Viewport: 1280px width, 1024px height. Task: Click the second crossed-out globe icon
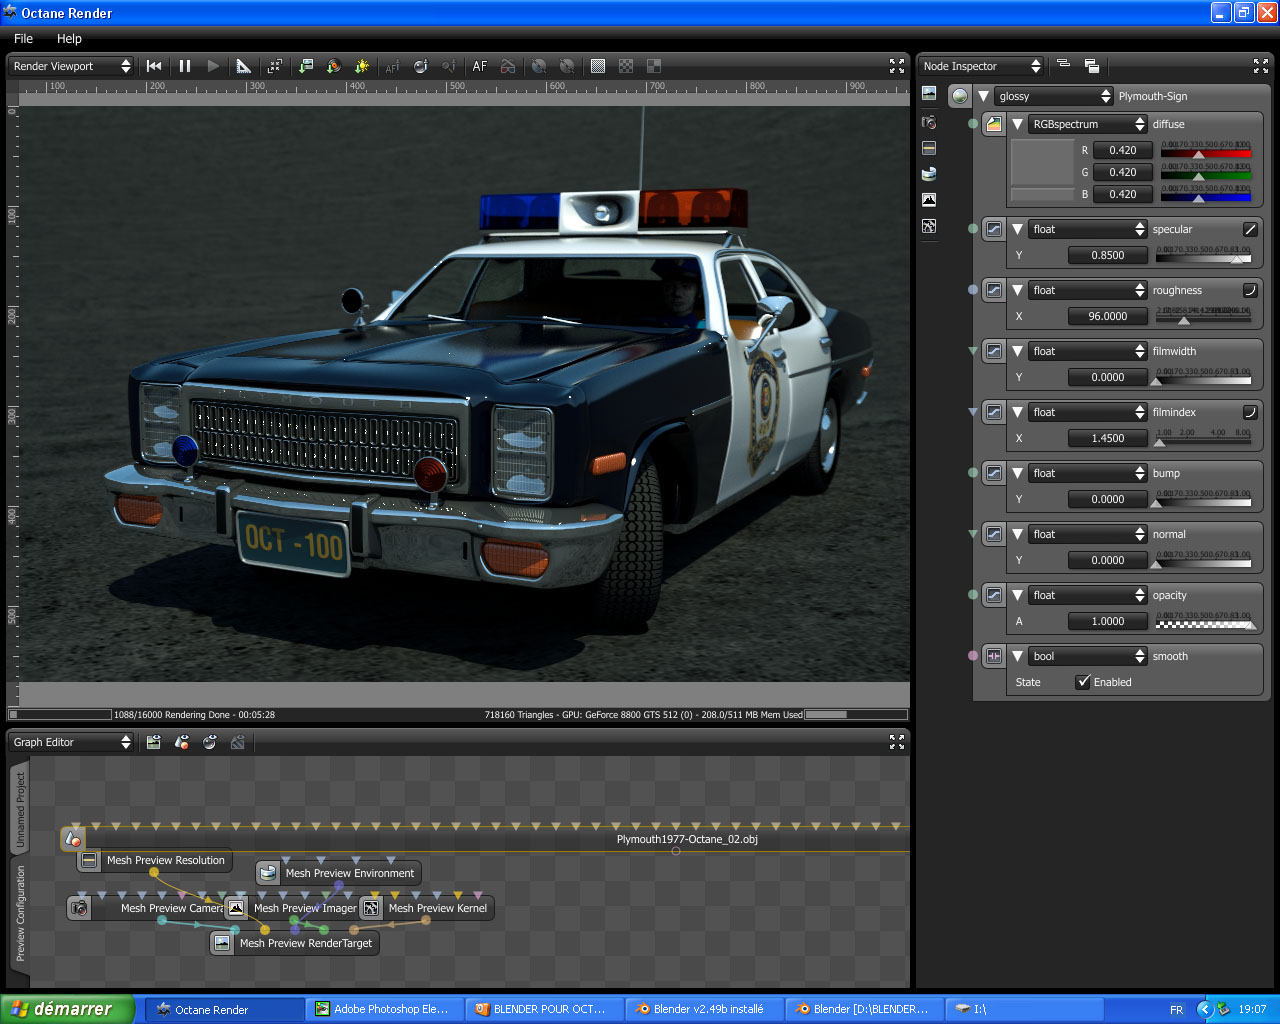[x=567, y=66]
